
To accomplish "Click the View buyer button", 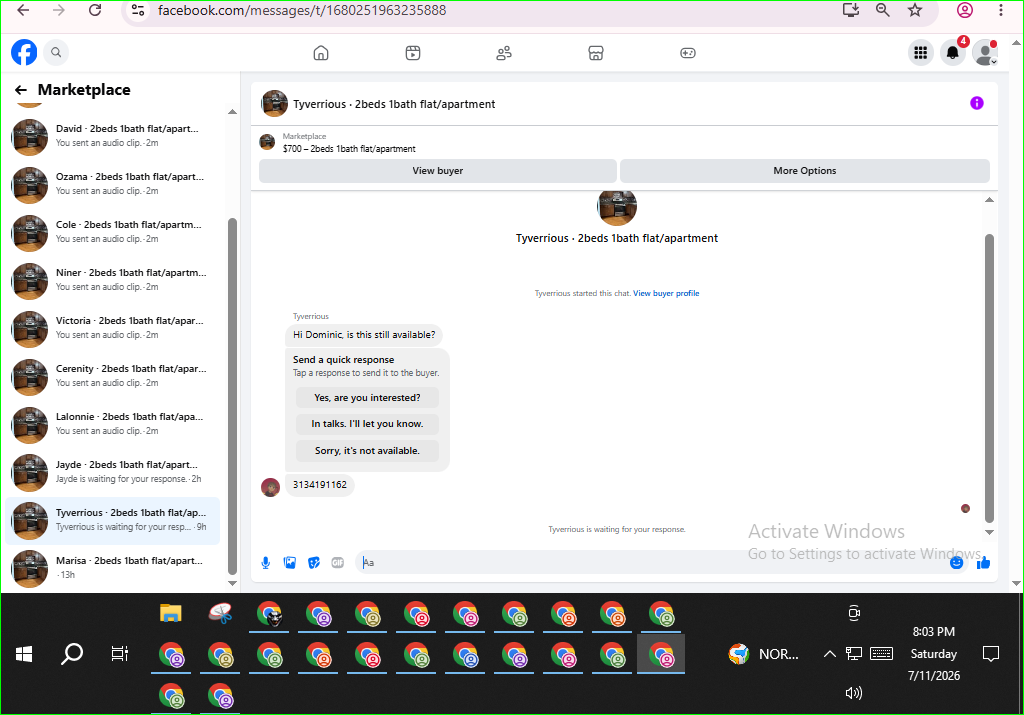I will (438, 170).
